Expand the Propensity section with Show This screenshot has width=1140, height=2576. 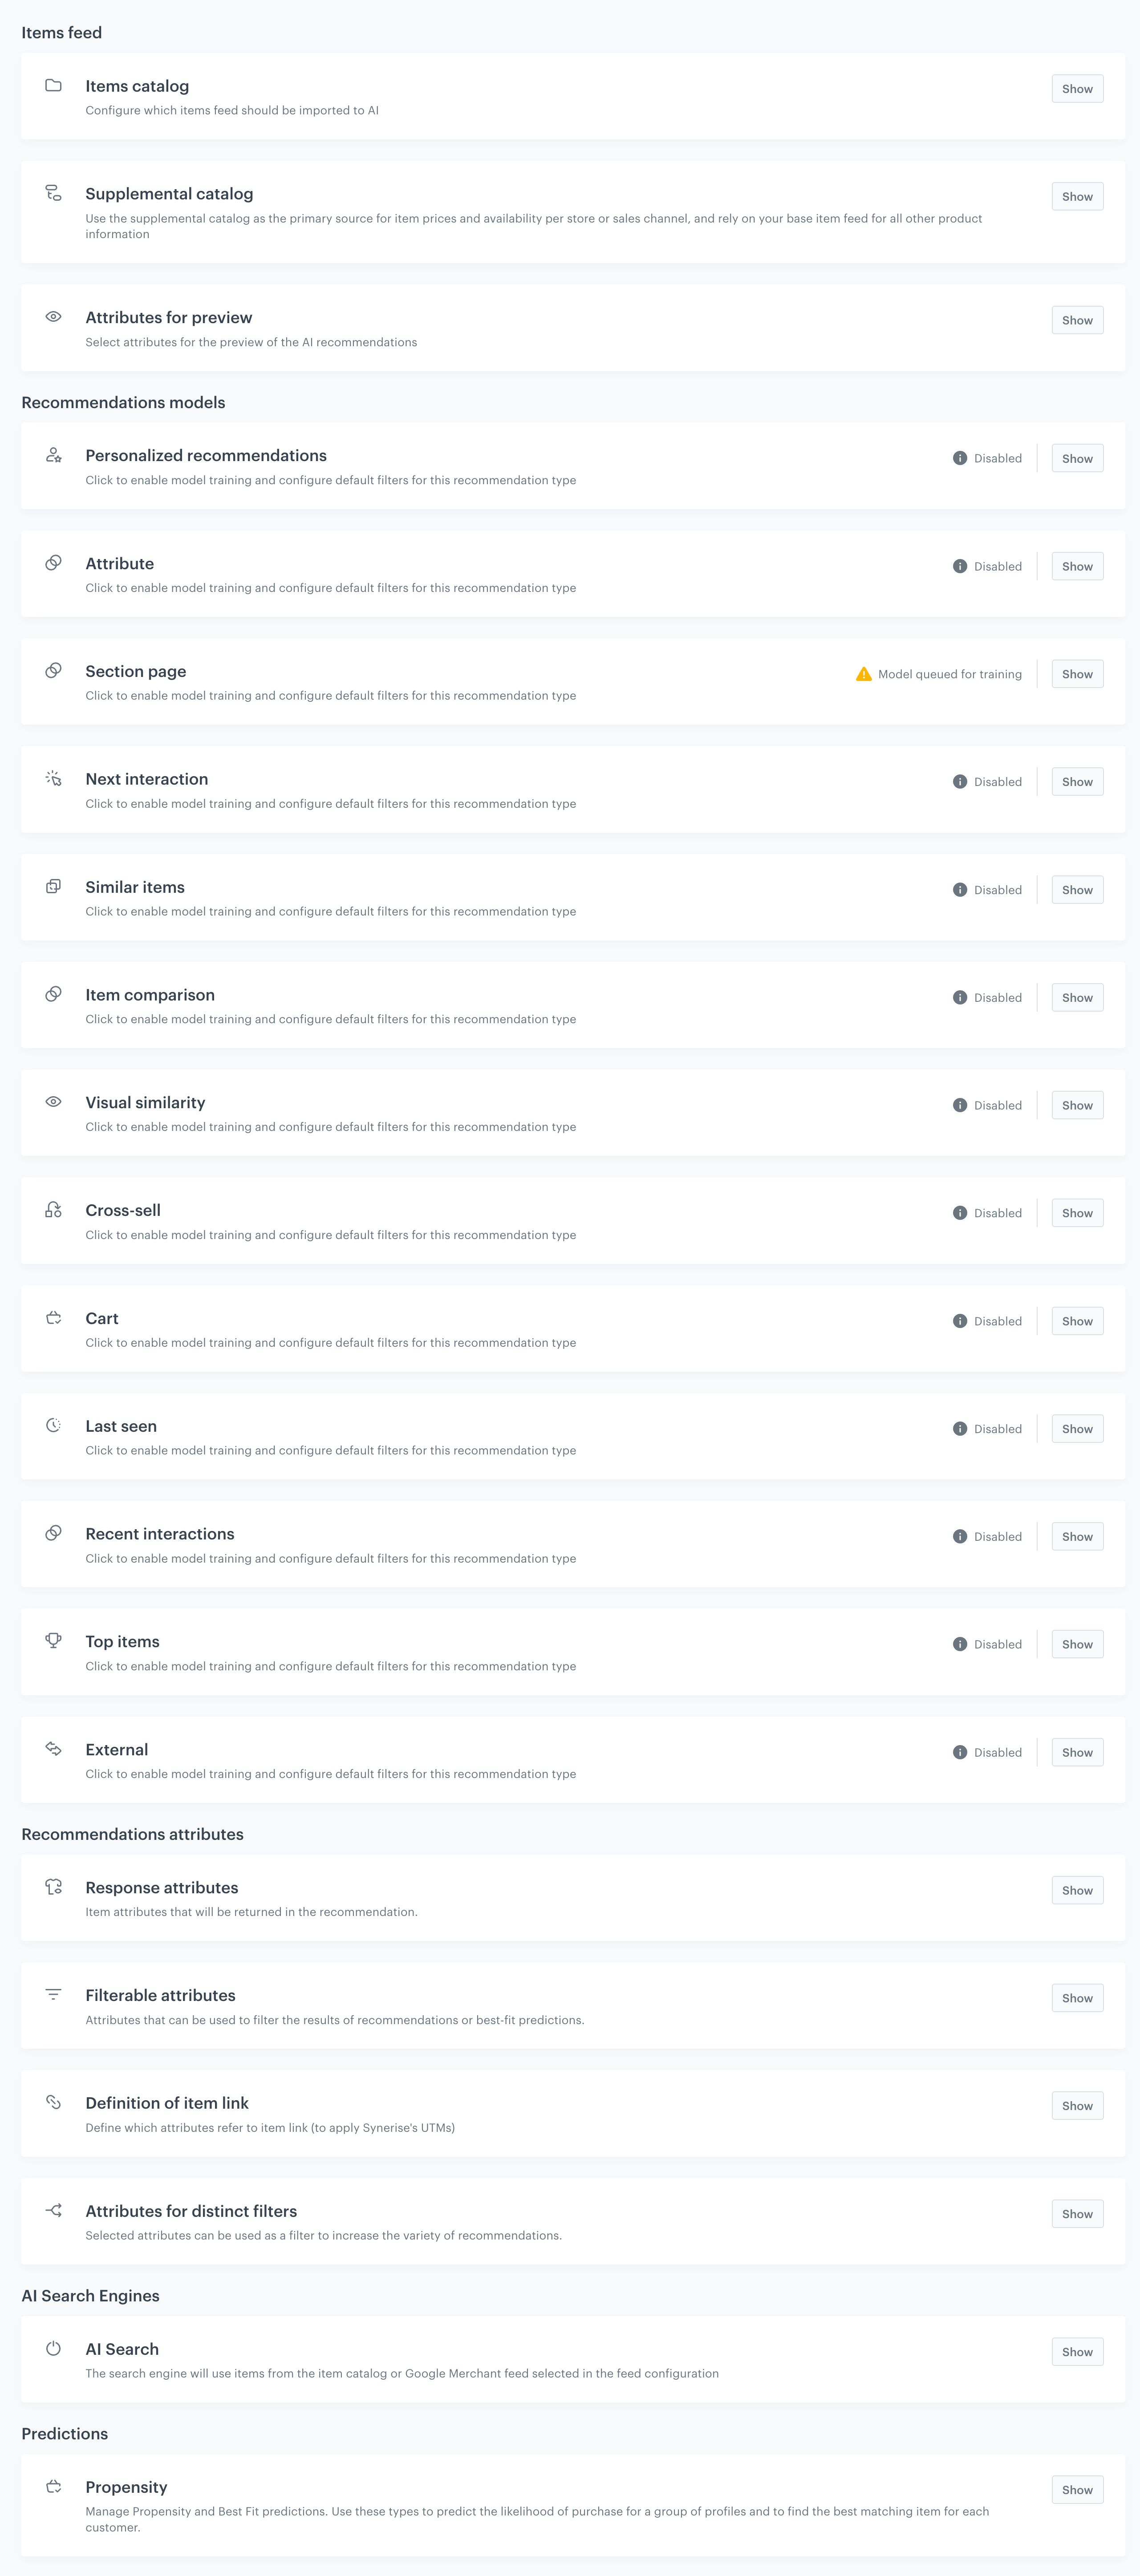pyautogui.click(x=1077, y=2490)
